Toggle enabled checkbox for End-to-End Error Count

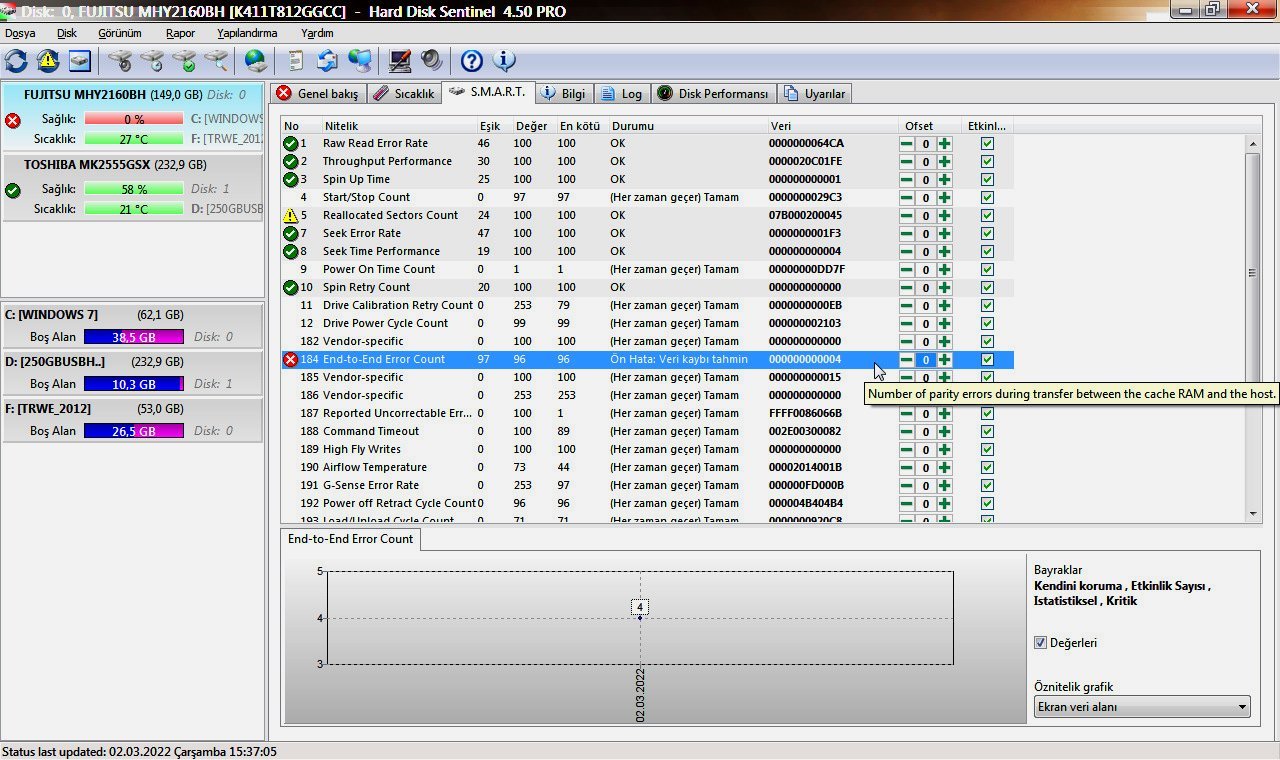point(987,360)
